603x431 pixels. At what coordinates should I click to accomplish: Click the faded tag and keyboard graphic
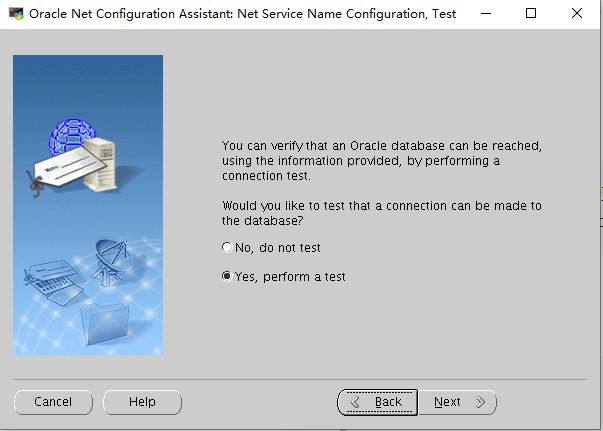click(53, 283)
